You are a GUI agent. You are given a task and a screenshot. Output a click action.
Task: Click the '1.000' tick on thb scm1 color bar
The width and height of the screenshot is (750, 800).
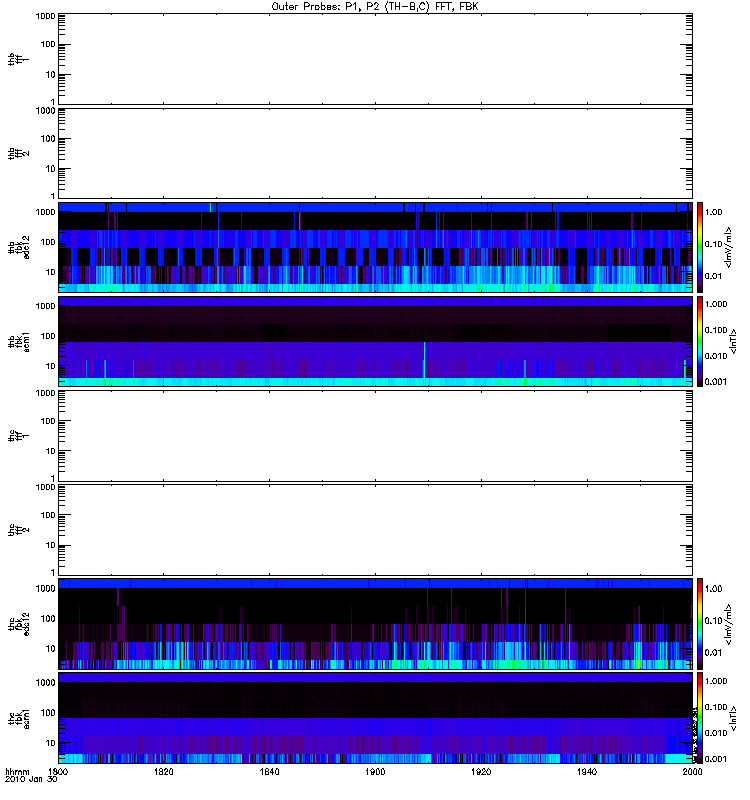(x=716, y=304)
